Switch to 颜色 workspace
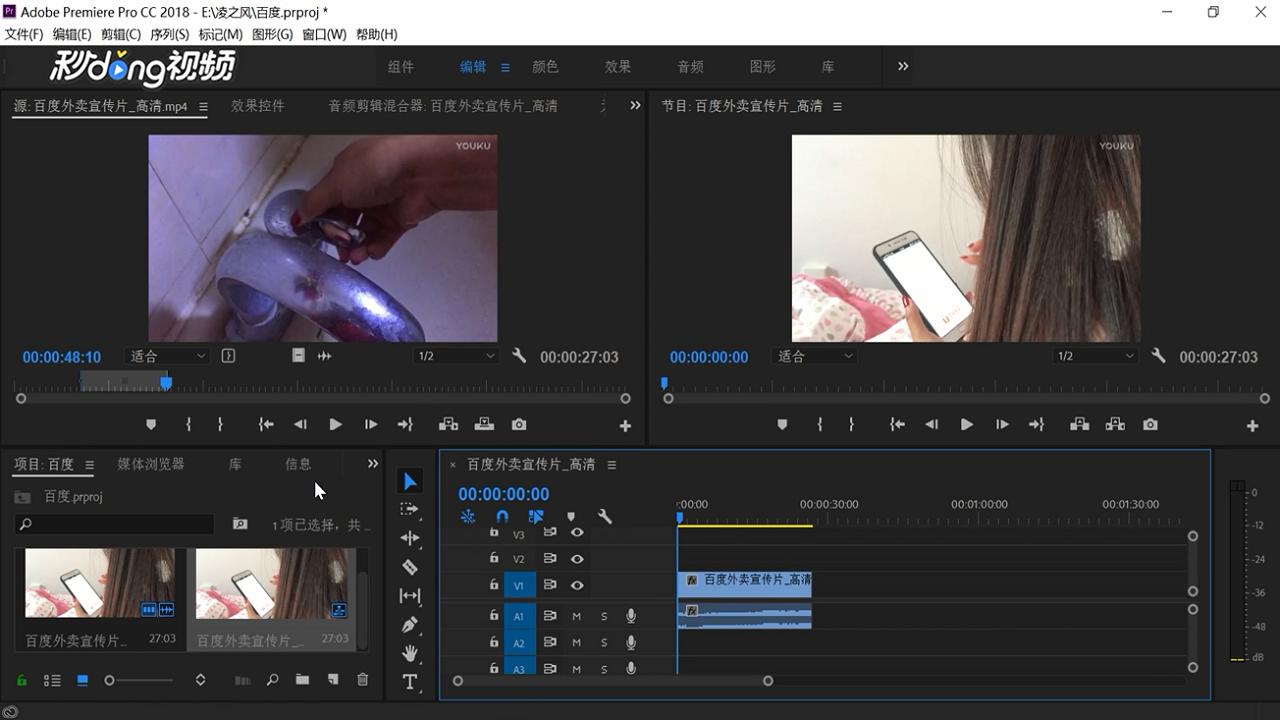 coord(545,67)
